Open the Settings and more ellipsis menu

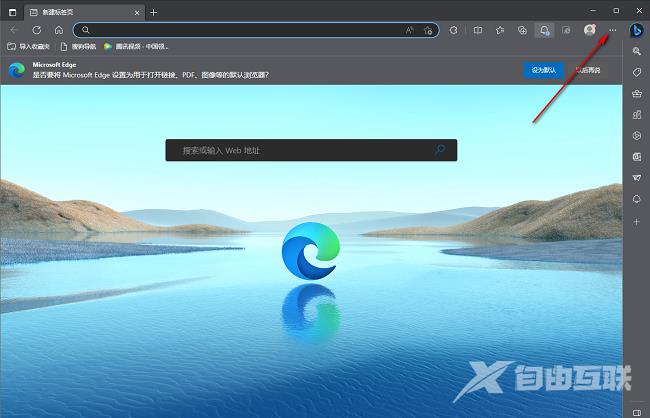[613, 30]
